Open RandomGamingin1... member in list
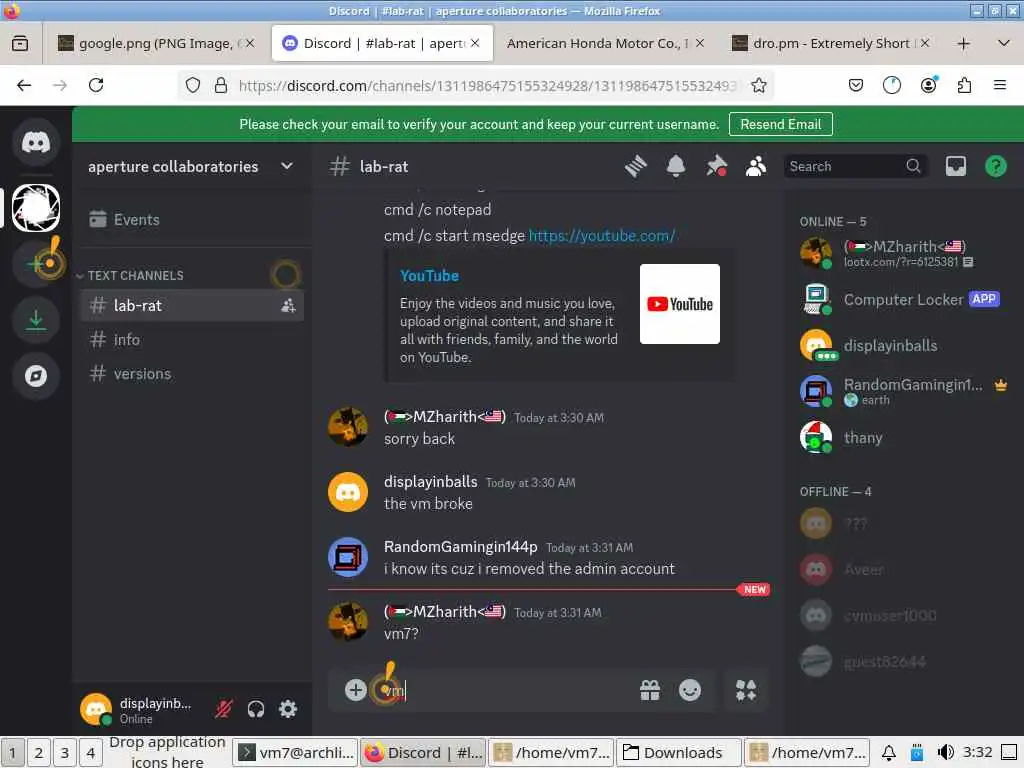The width and height of the screenshot is (1024, 768). (x=904, y=391)
